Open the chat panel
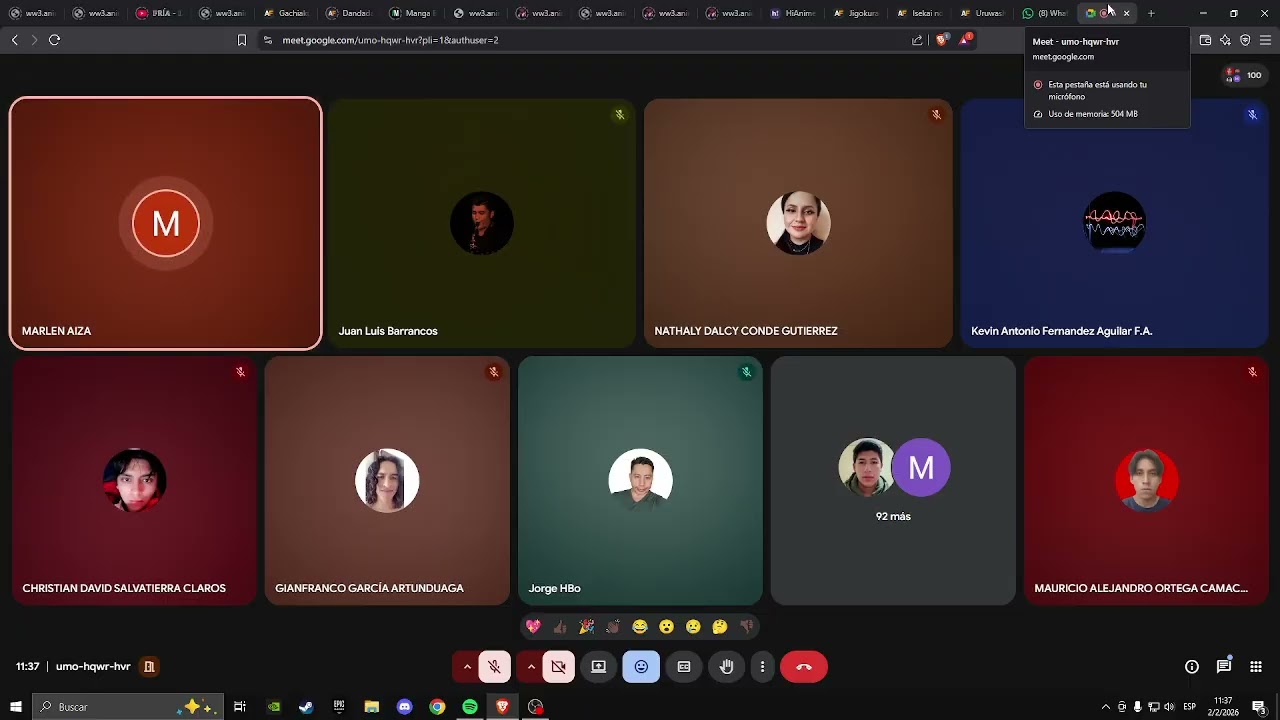 (1224, 667)
